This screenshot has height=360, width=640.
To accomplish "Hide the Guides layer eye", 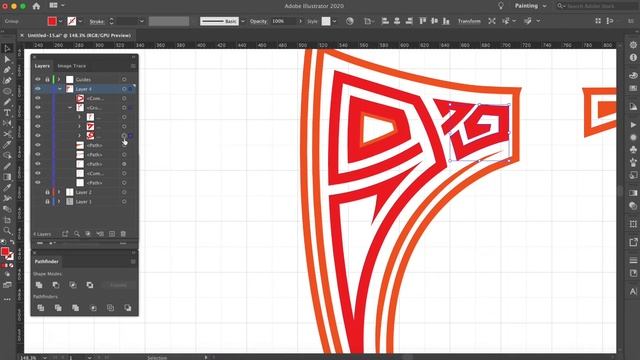I will 38,79.
